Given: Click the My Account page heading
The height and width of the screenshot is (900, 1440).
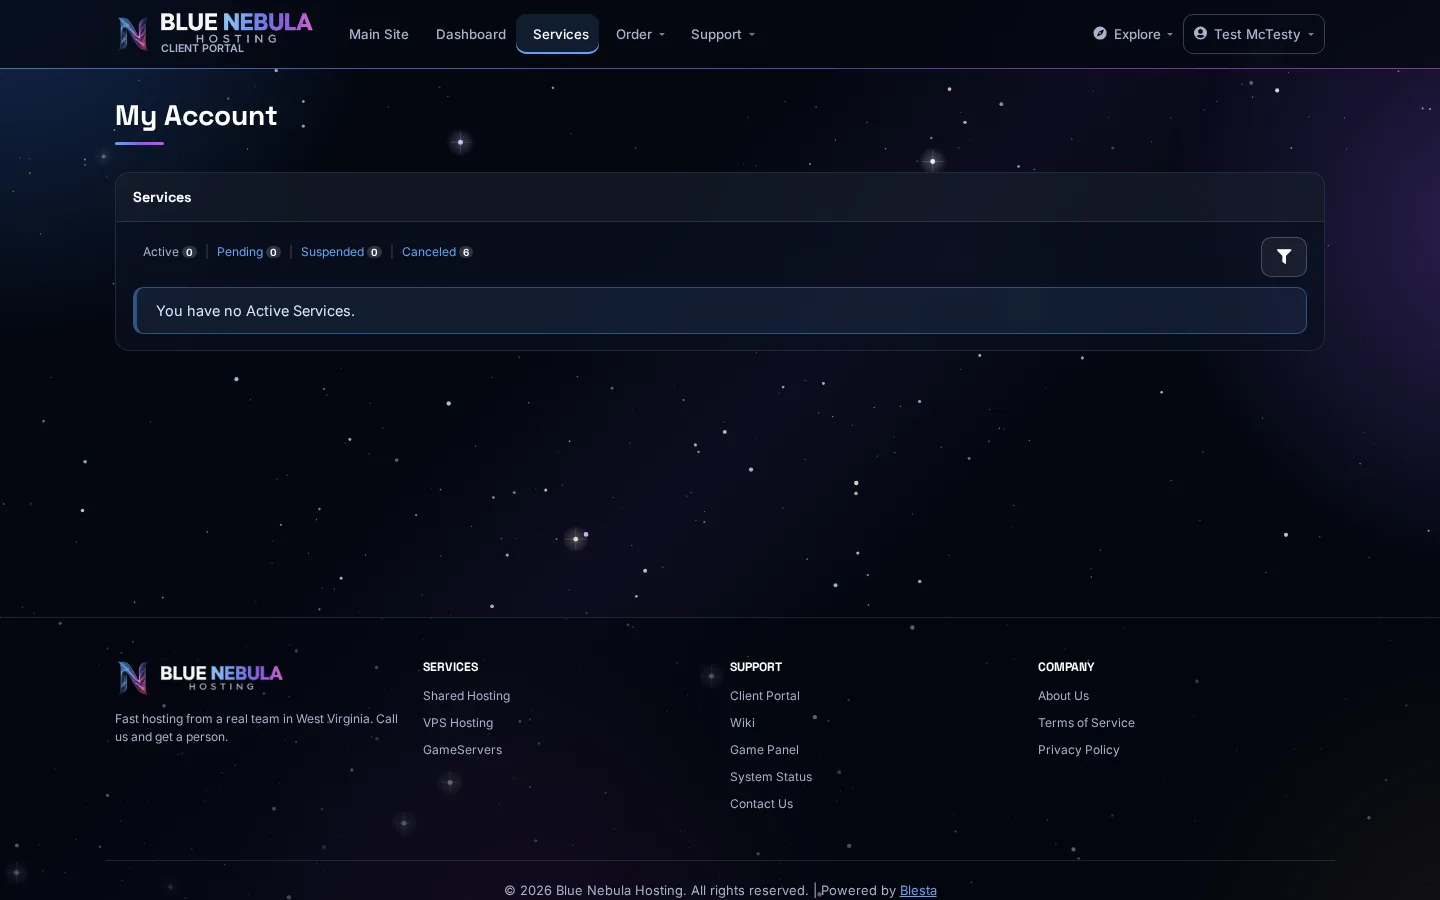Looking at the screenshot, I should pos(196,116).
